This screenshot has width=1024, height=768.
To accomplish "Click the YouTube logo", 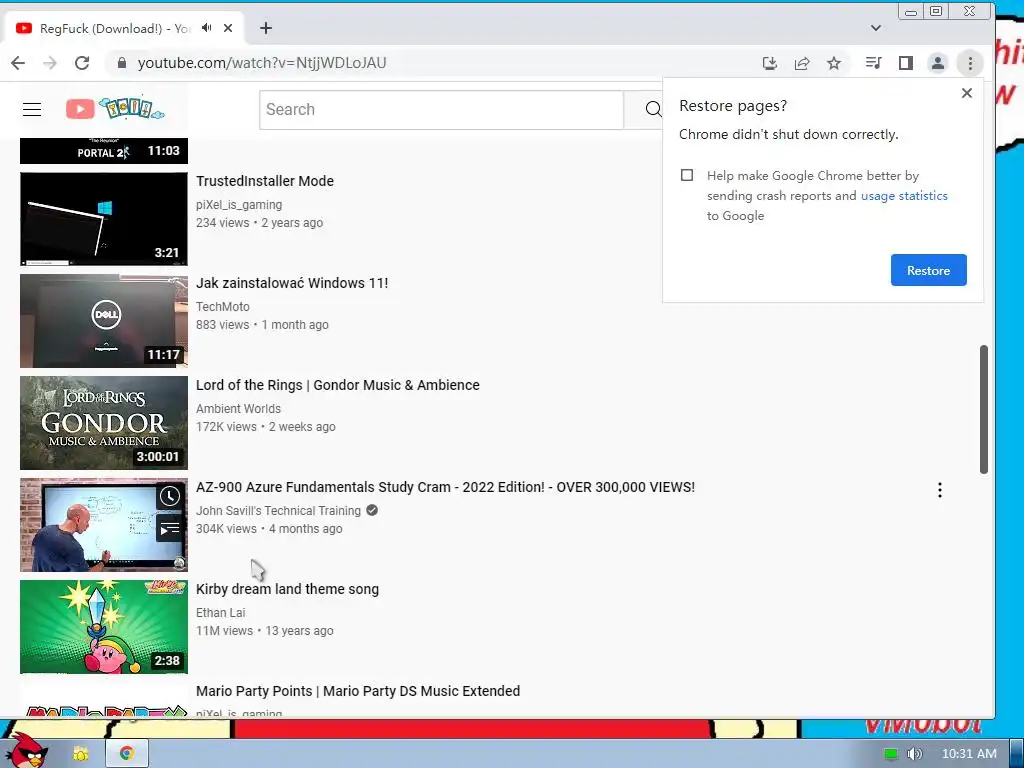I will (x=115, y=108).
